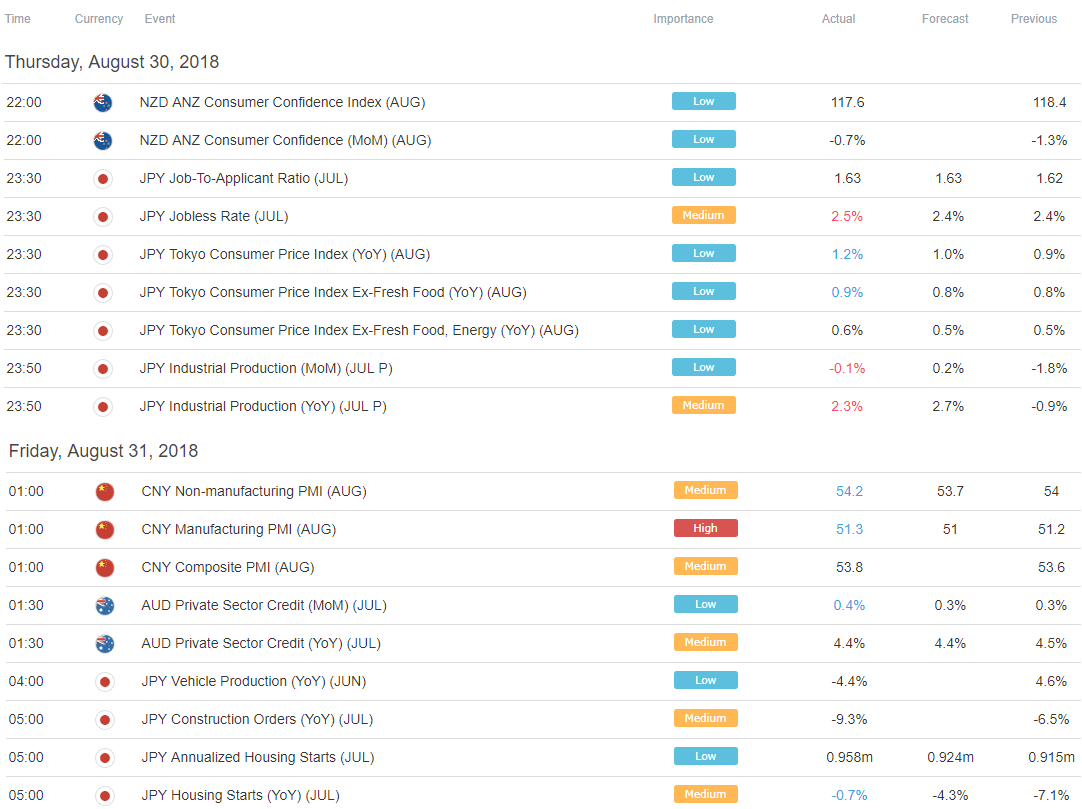Click the AUD flag beside Private Sector Credit (MoM)
The image size is (1082, 809).
tap(103, 604)
